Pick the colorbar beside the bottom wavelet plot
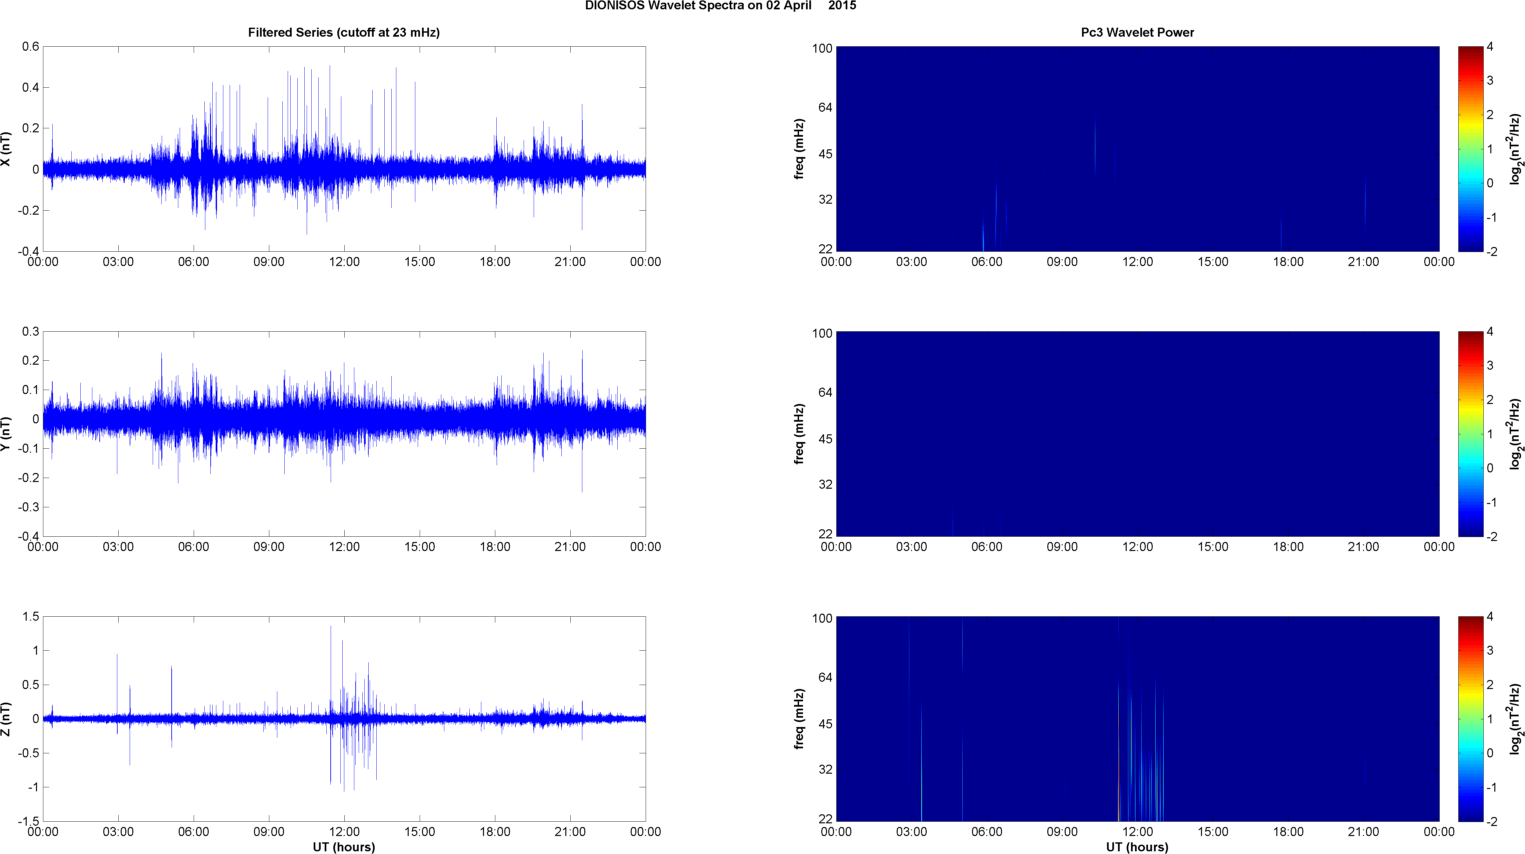The height and width of the screenshot is (854, 1525). (x=1470, y=719)
